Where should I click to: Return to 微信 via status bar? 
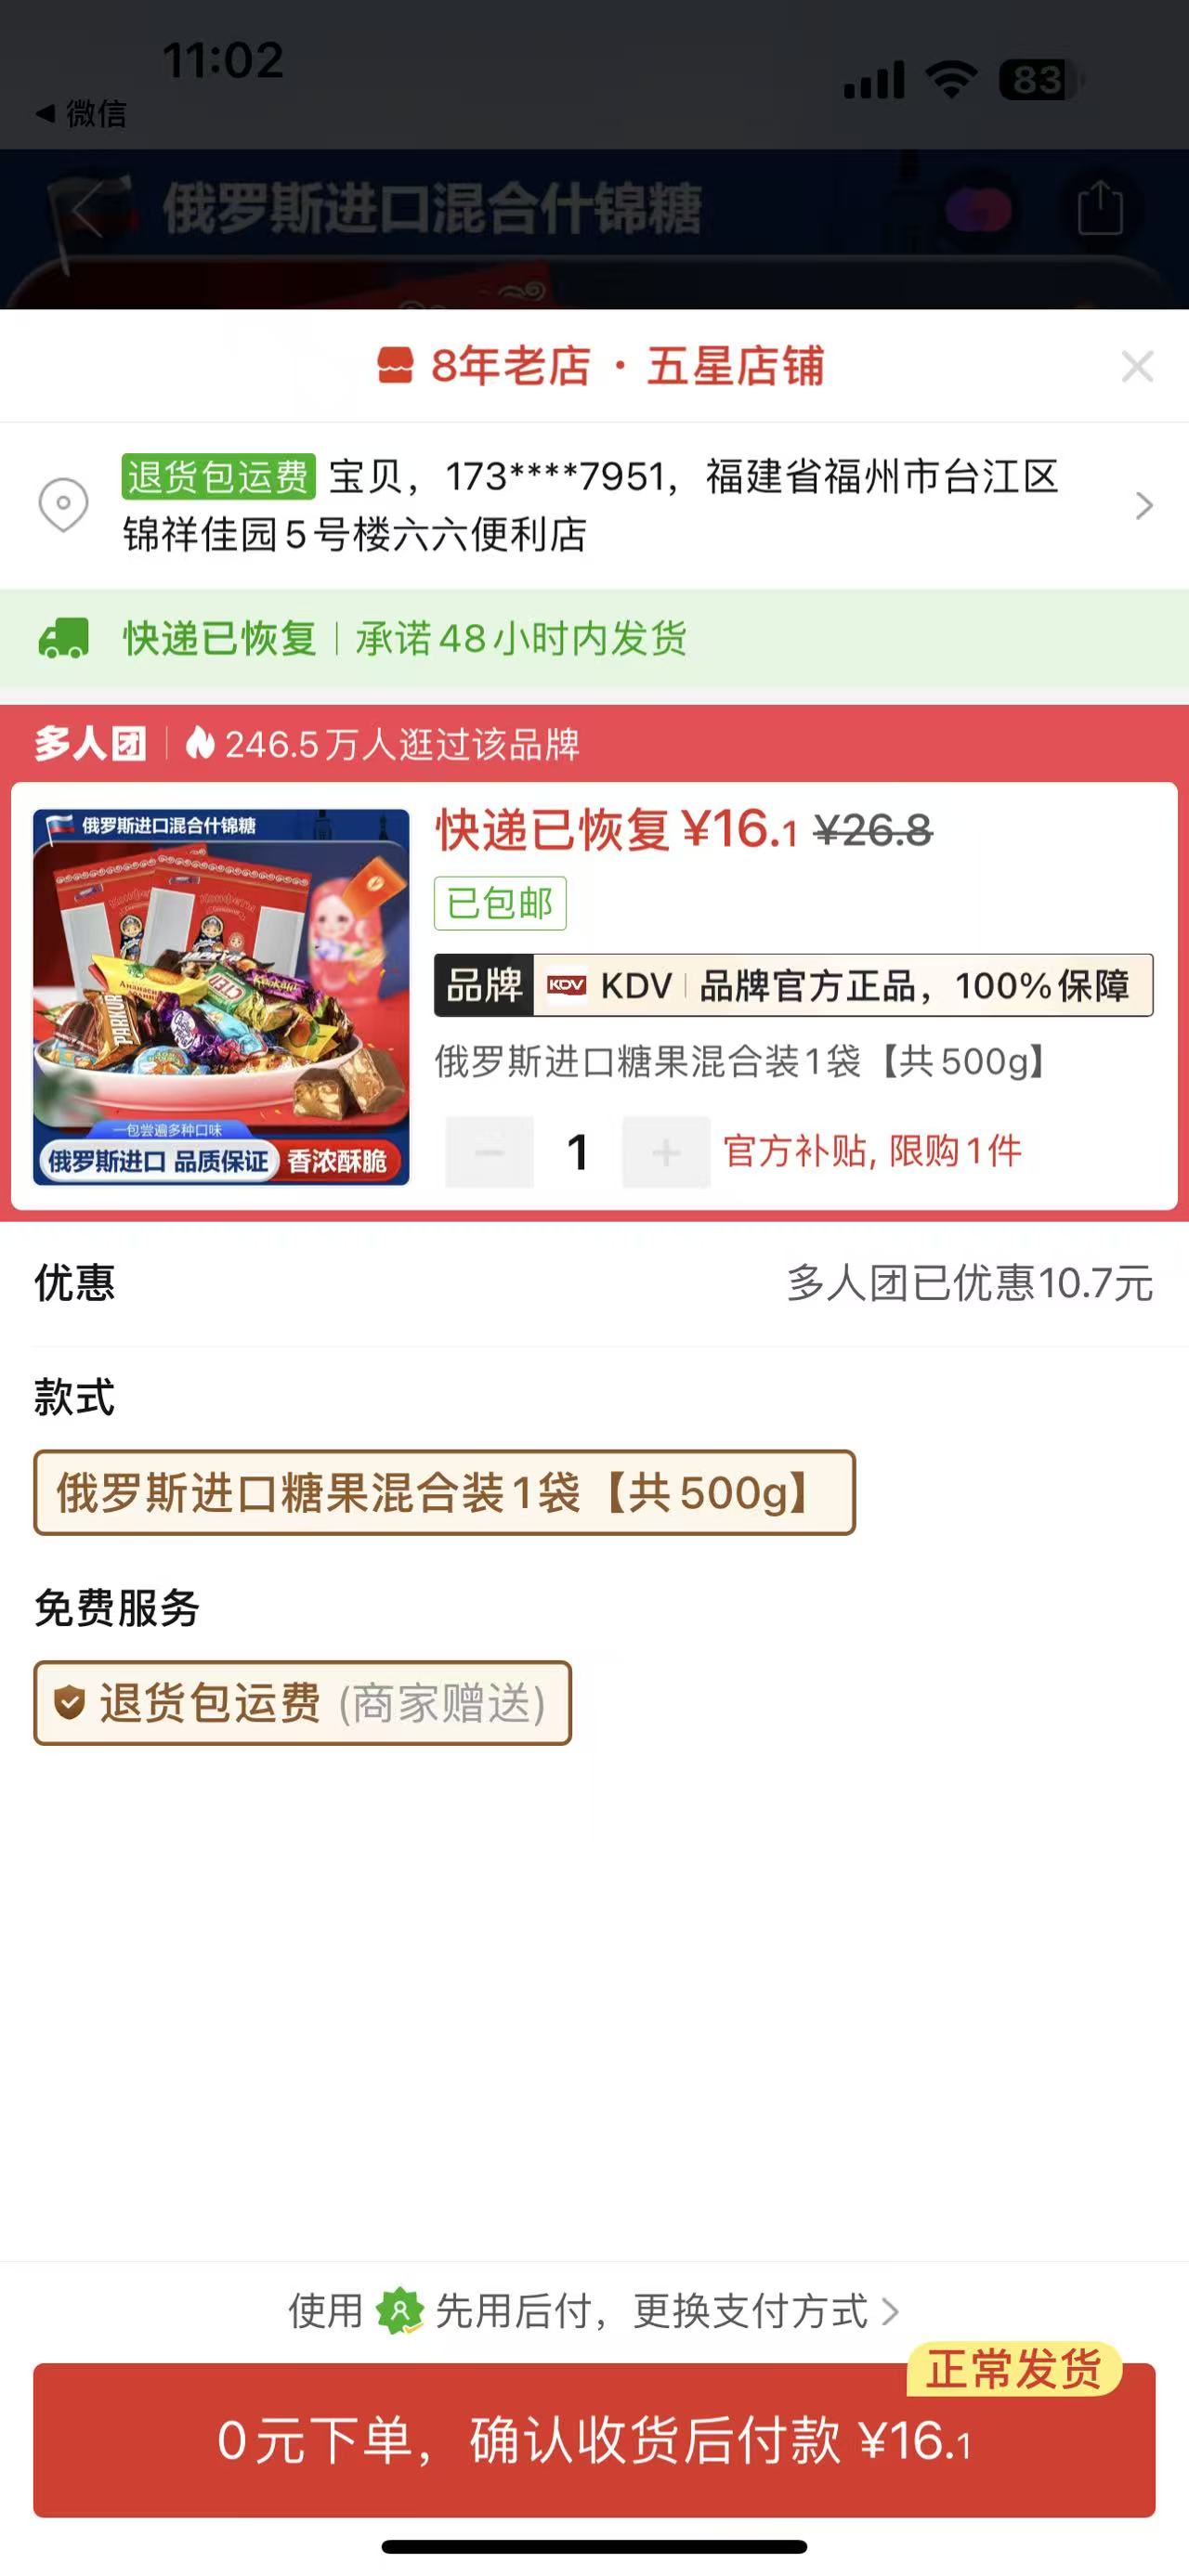pos(82,114)
